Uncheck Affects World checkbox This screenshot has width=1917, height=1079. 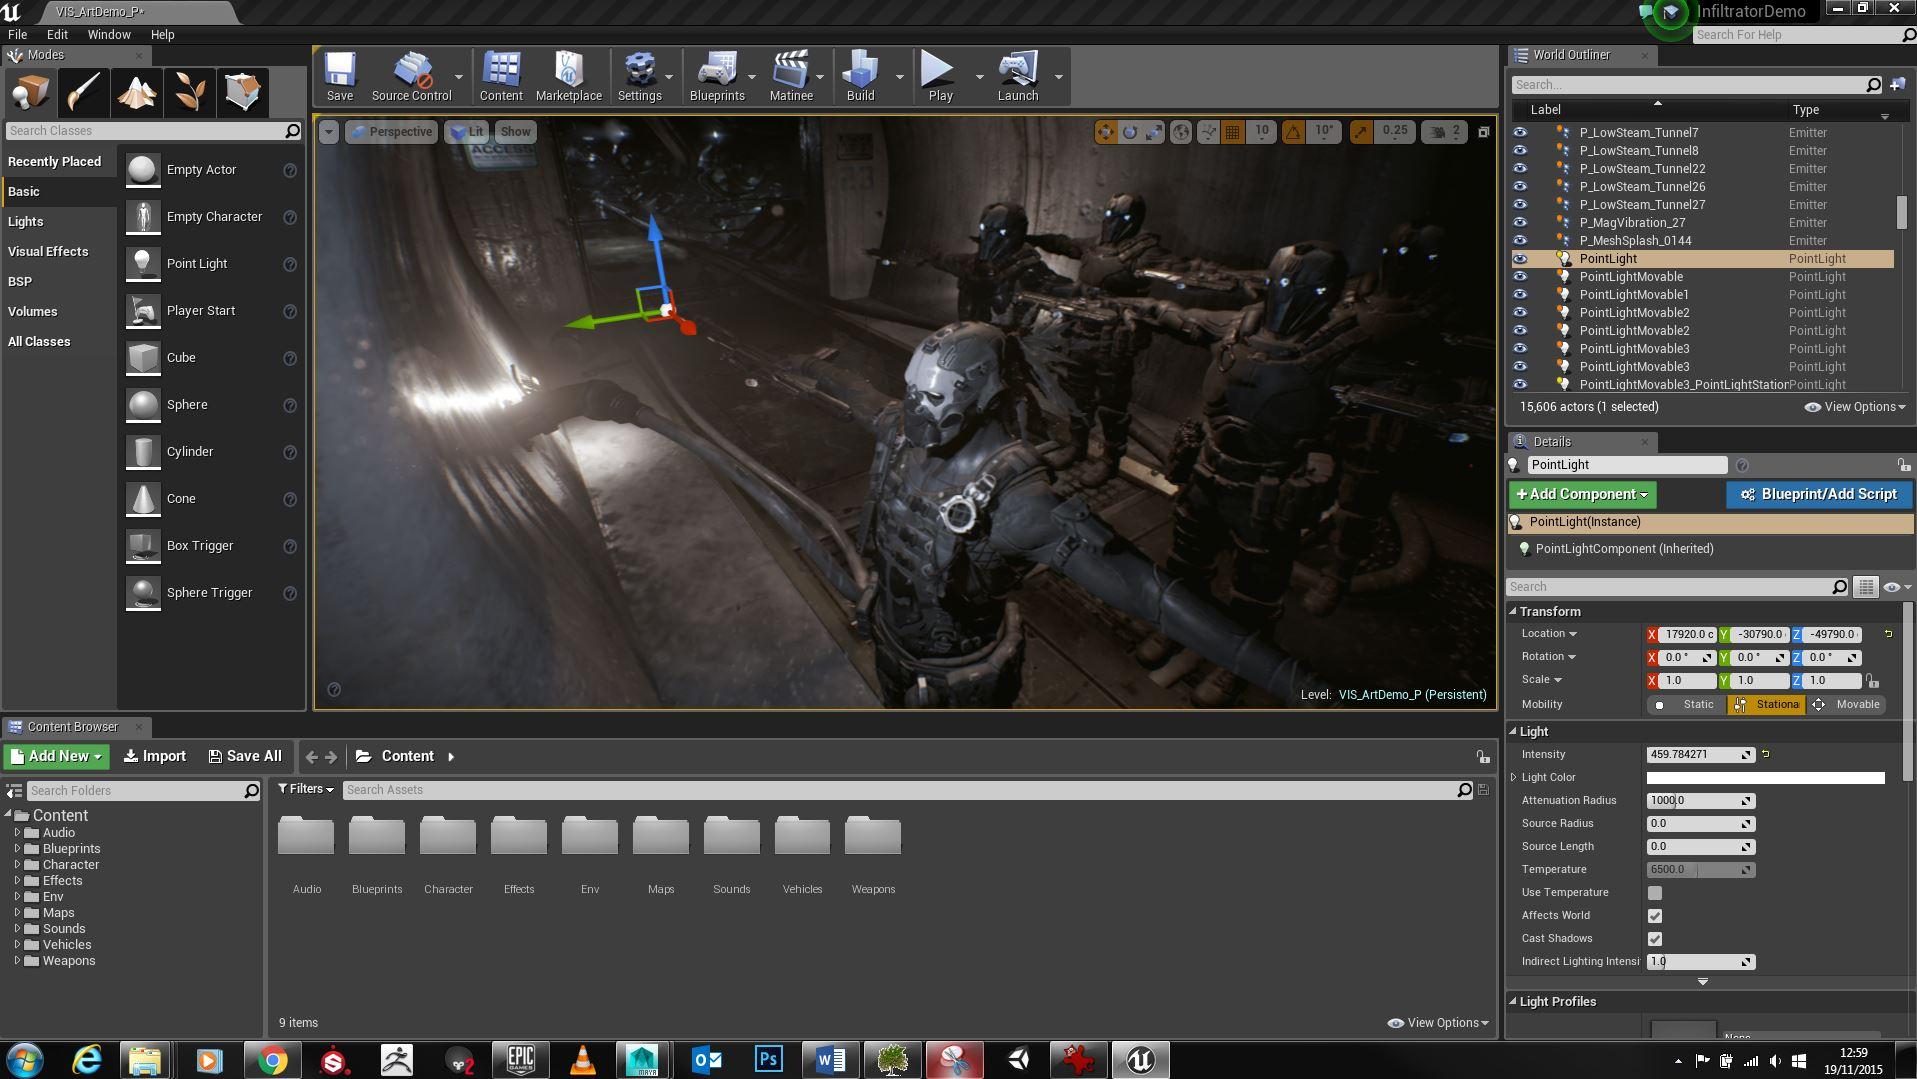(x=1655, y=916)
